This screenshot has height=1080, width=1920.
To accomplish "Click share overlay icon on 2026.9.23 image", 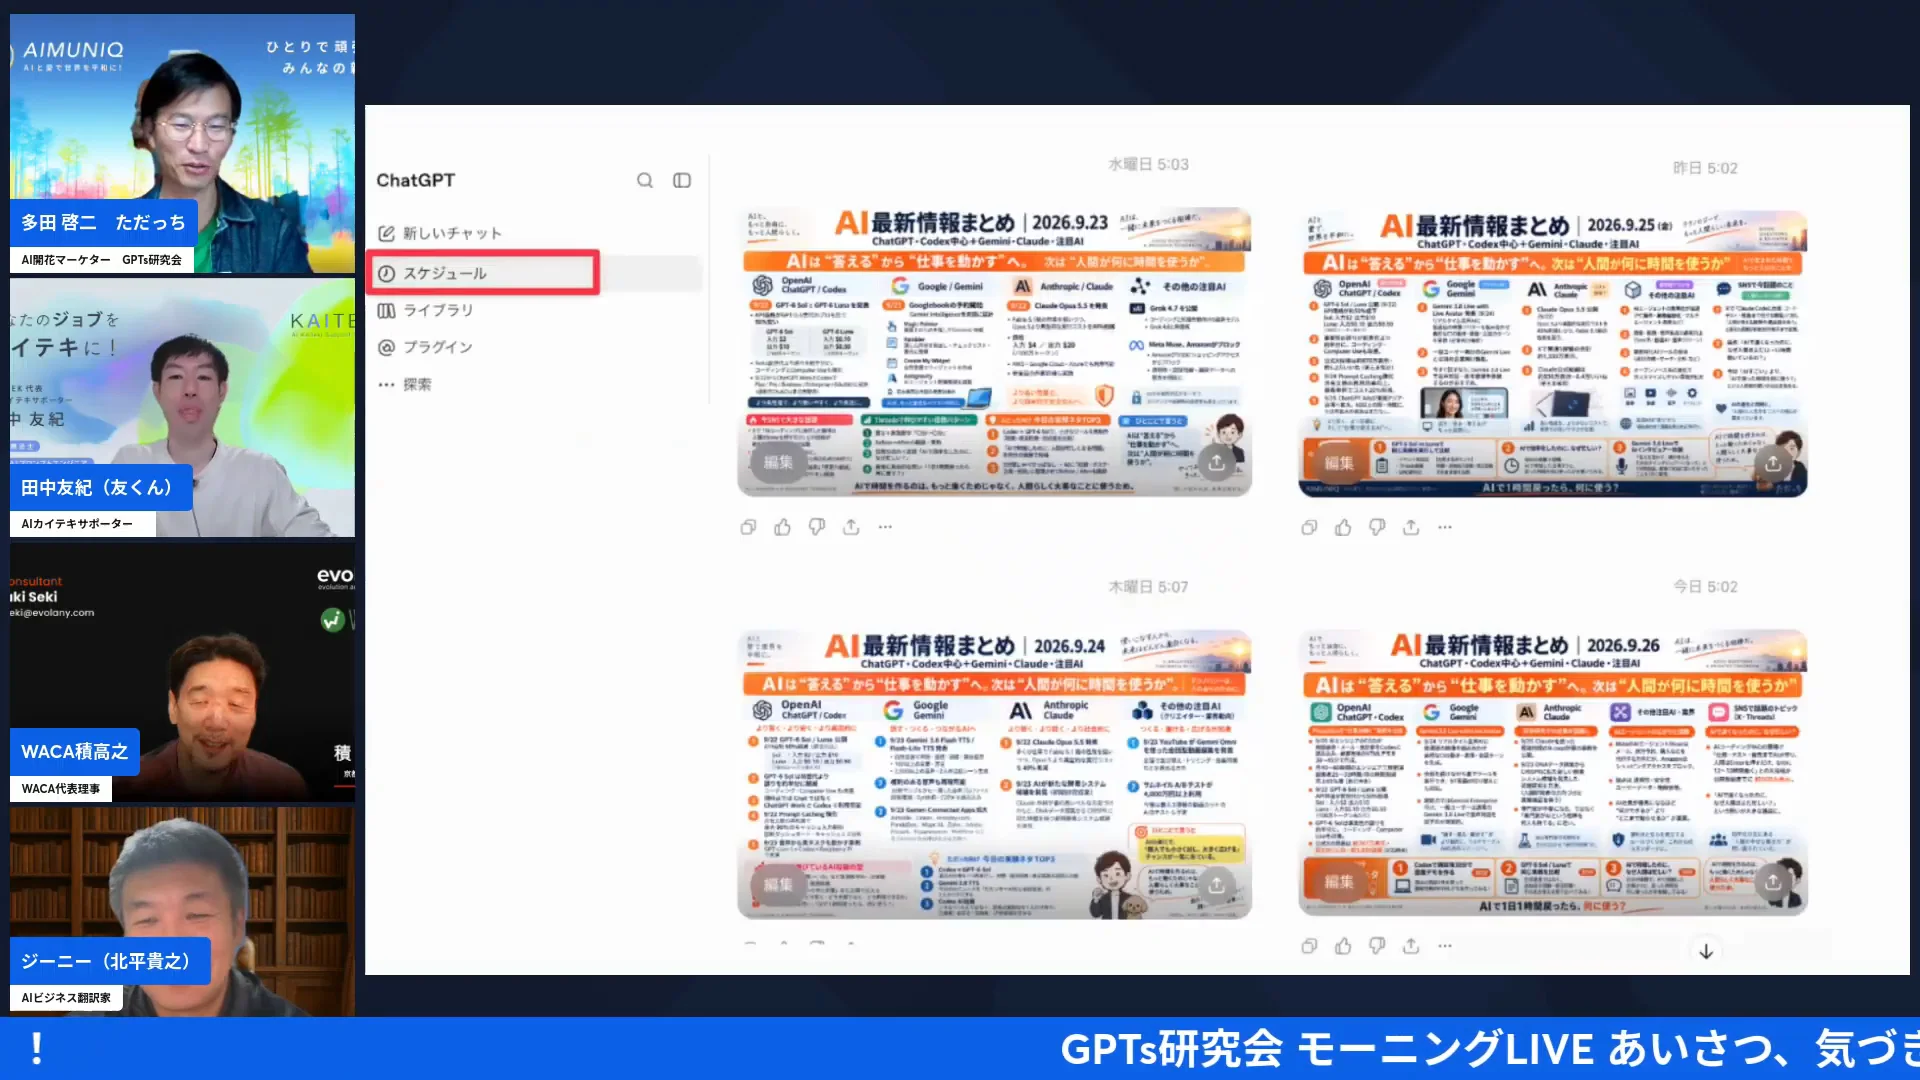I will (1216, 462).
